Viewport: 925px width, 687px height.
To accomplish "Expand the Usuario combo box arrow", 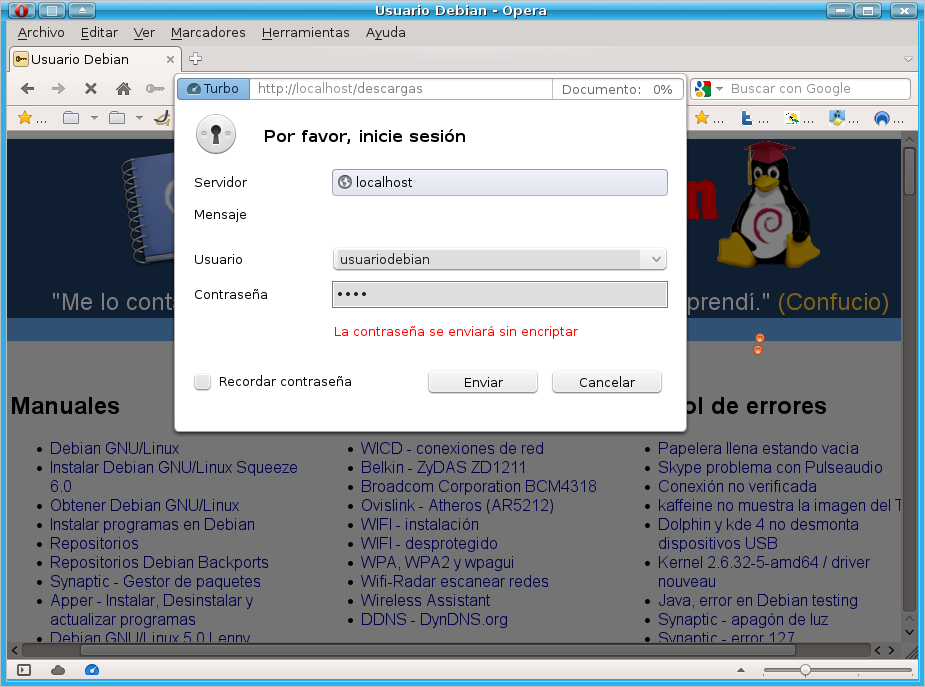I will 656,259.
